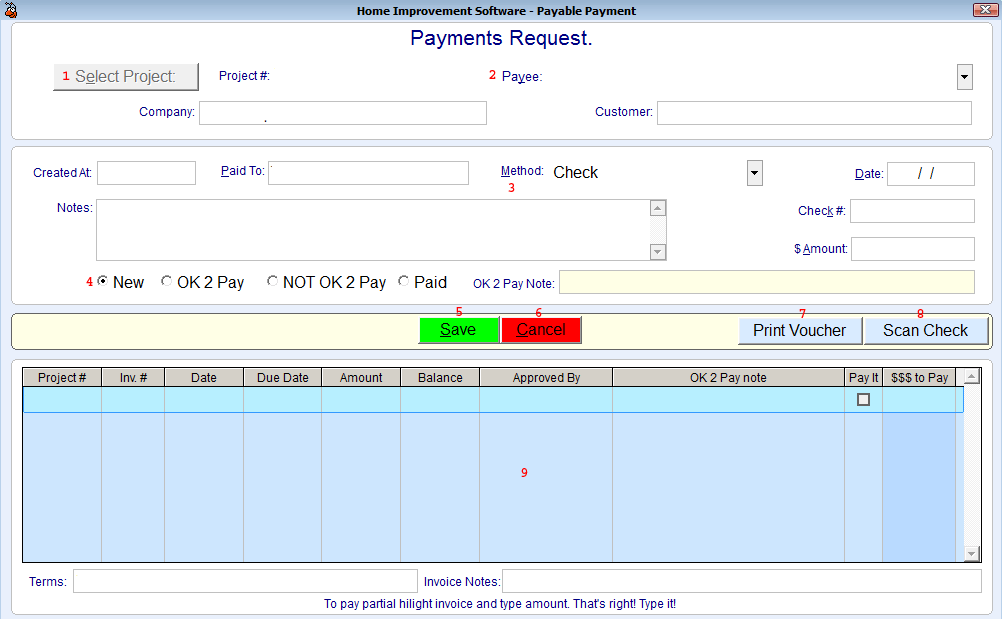This screenshot has width=1002, height=619.
Task: Click the Customer input field
Action: [x=814, y=113]
